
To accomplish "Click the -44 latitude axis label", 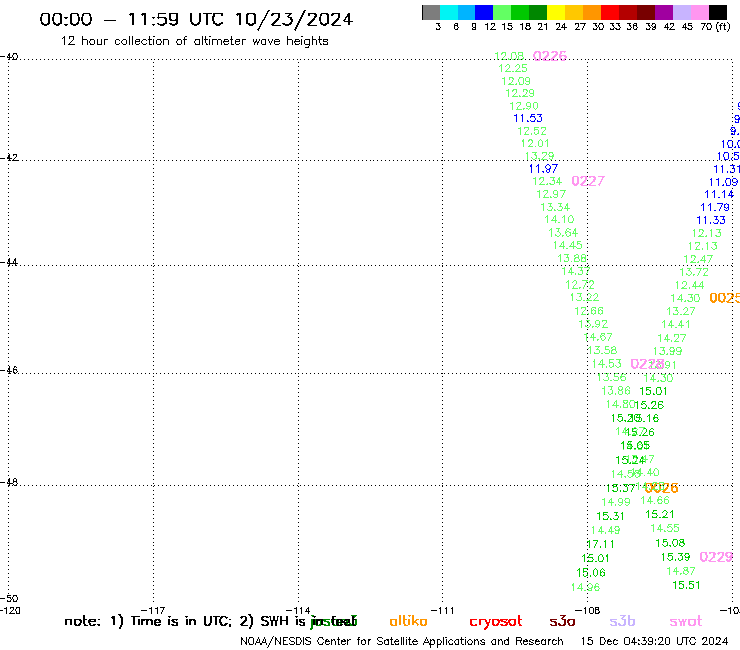I will tap(9, 262).
